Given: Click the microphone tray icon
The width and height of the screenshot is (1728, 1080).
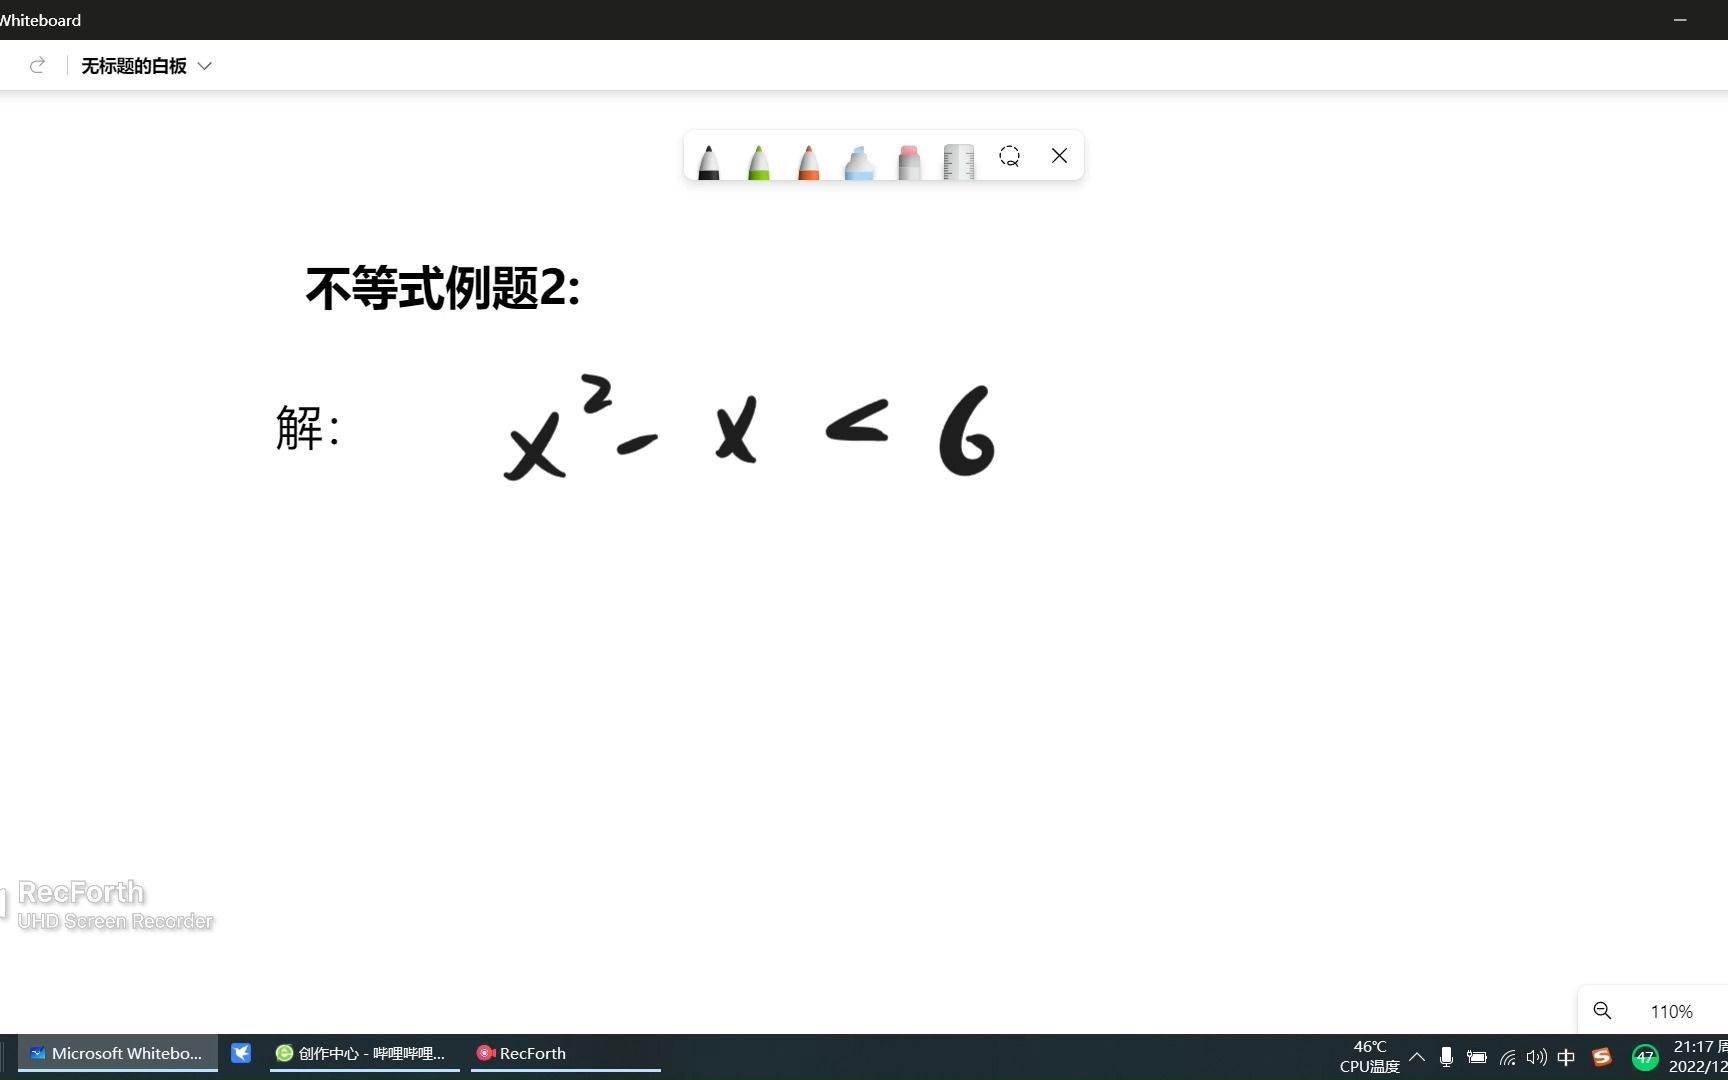Looking at the screenshot, I should (1446, 1057).
